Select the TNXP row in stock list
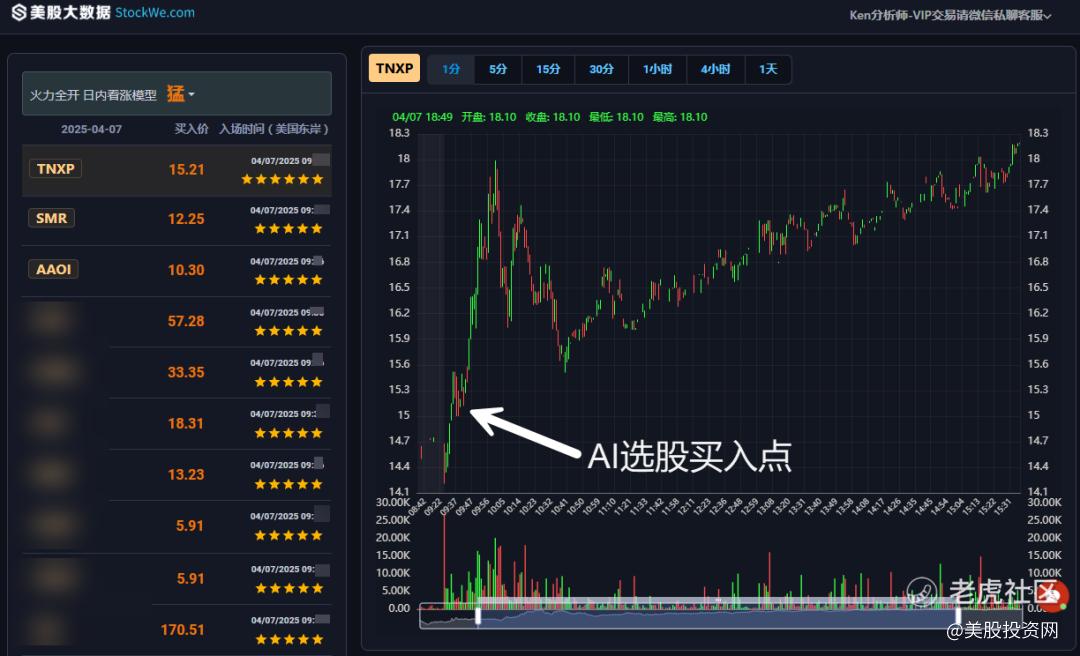Image resolution: width=1080 pixels, height=656 pixels. pyautogui.click(x=177, y=170)
